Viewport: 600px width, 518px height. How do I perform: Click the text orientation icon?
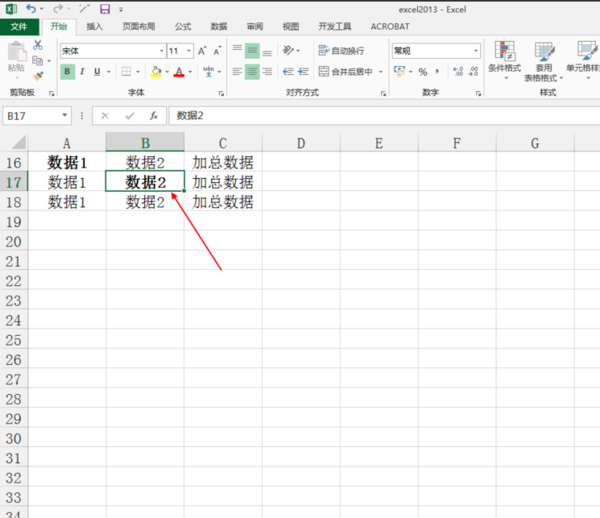288,50
